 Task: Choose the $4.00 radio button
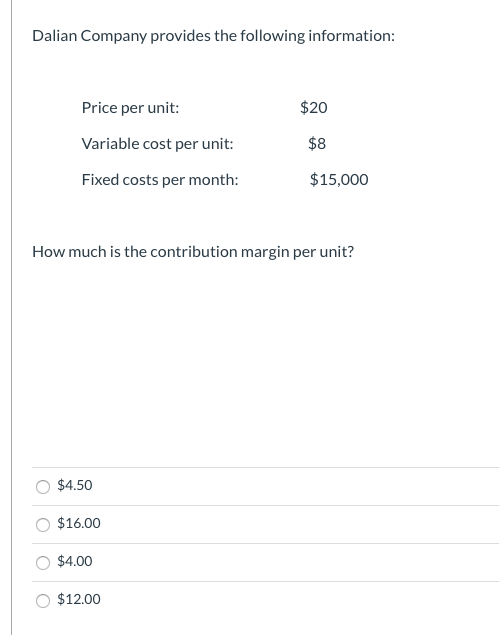coord(43,563)
